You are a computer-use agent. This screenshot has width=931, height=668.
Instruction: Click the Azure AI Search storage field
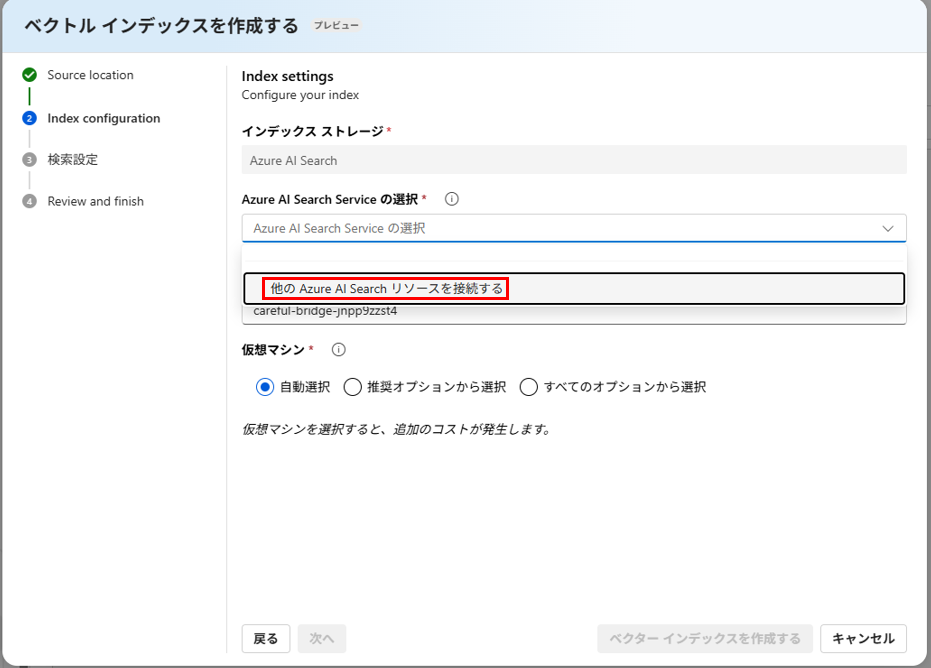point(574,160)
